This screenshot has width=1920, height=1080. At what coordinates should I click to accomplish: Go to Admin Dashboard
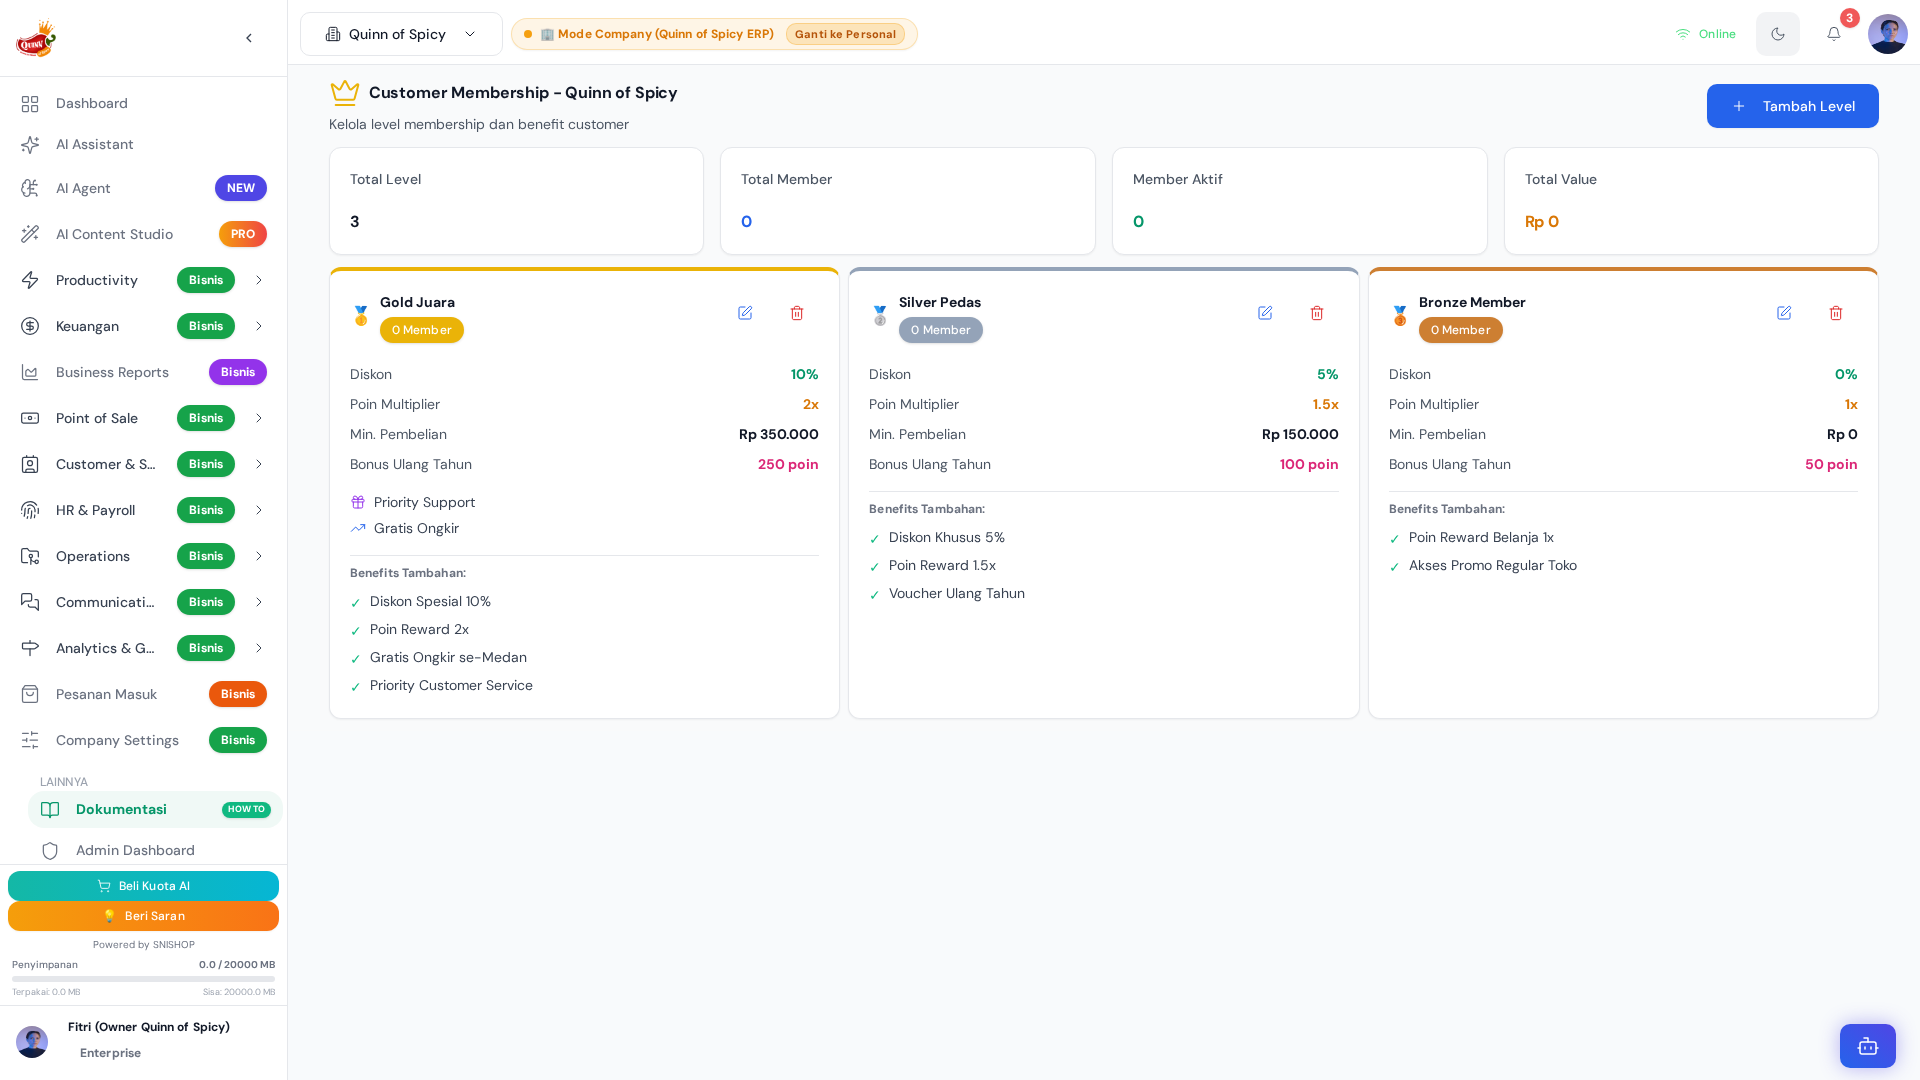point(155,850)
